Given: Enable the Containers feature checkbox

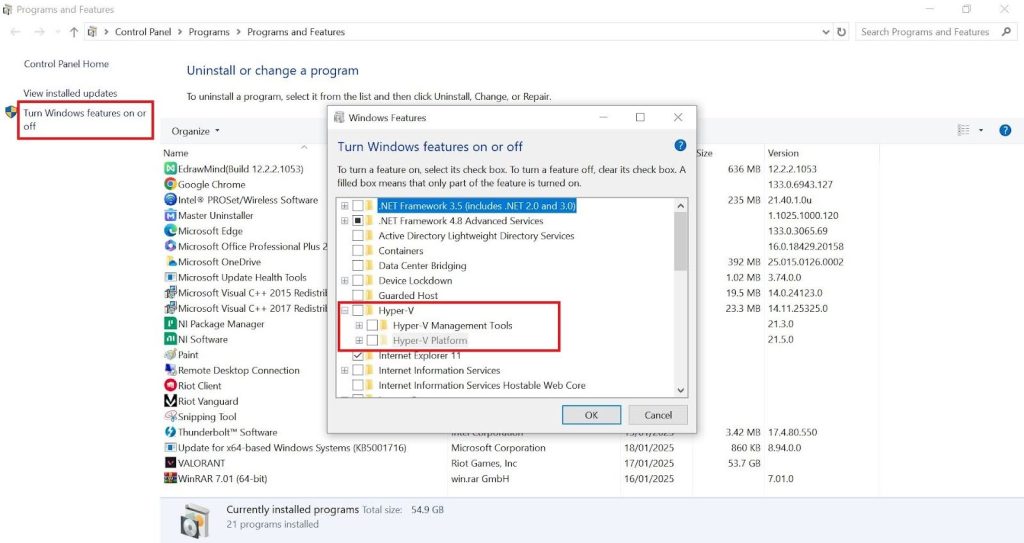Looking at the screenshot, I should tap(358, 251).
